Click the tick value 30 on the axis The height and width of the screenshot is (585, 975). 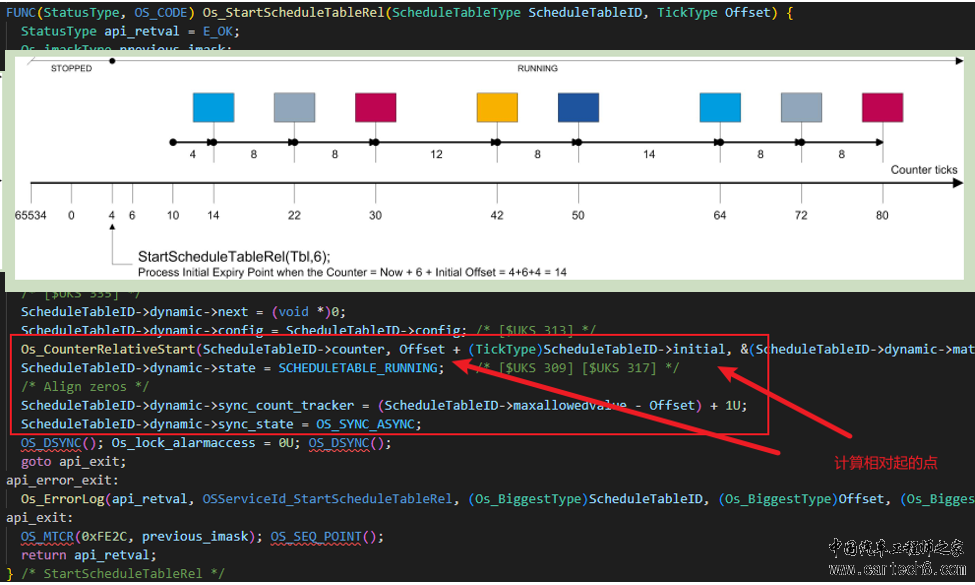point(376,215)
